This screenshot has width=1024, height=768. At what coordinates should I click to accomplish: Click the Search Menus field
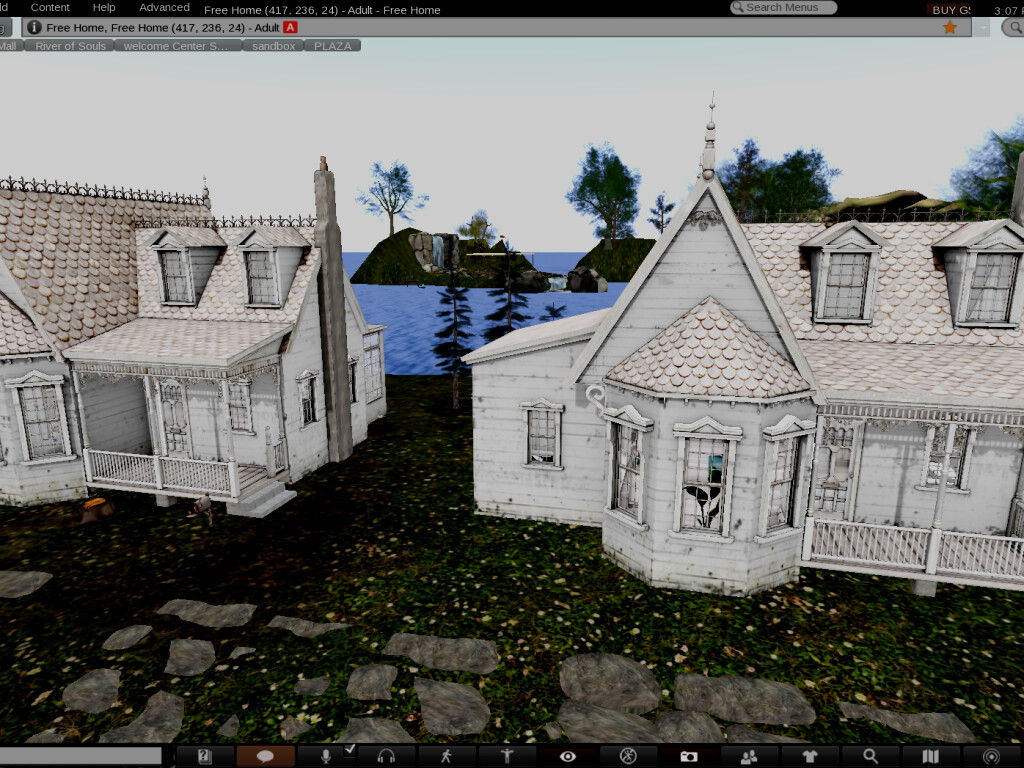point(784,7)
